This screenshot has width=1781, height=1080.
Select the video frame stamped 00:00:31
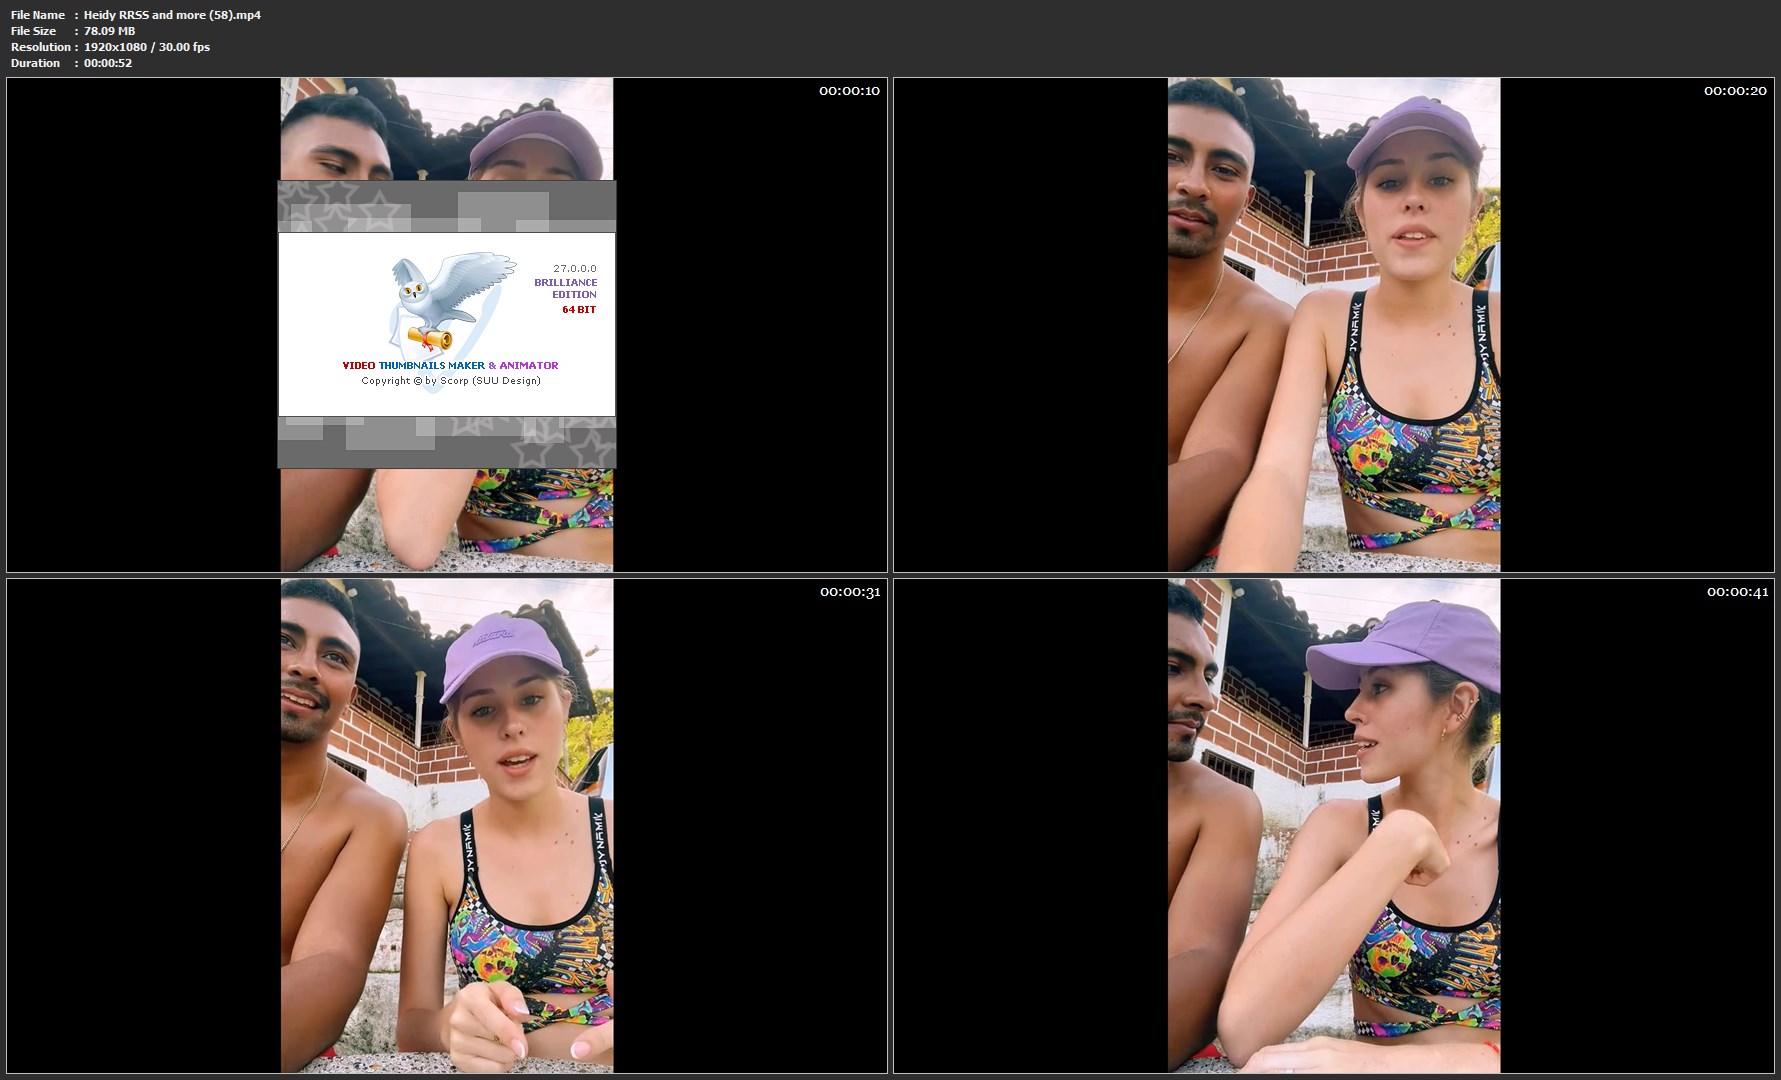point(447,826)
